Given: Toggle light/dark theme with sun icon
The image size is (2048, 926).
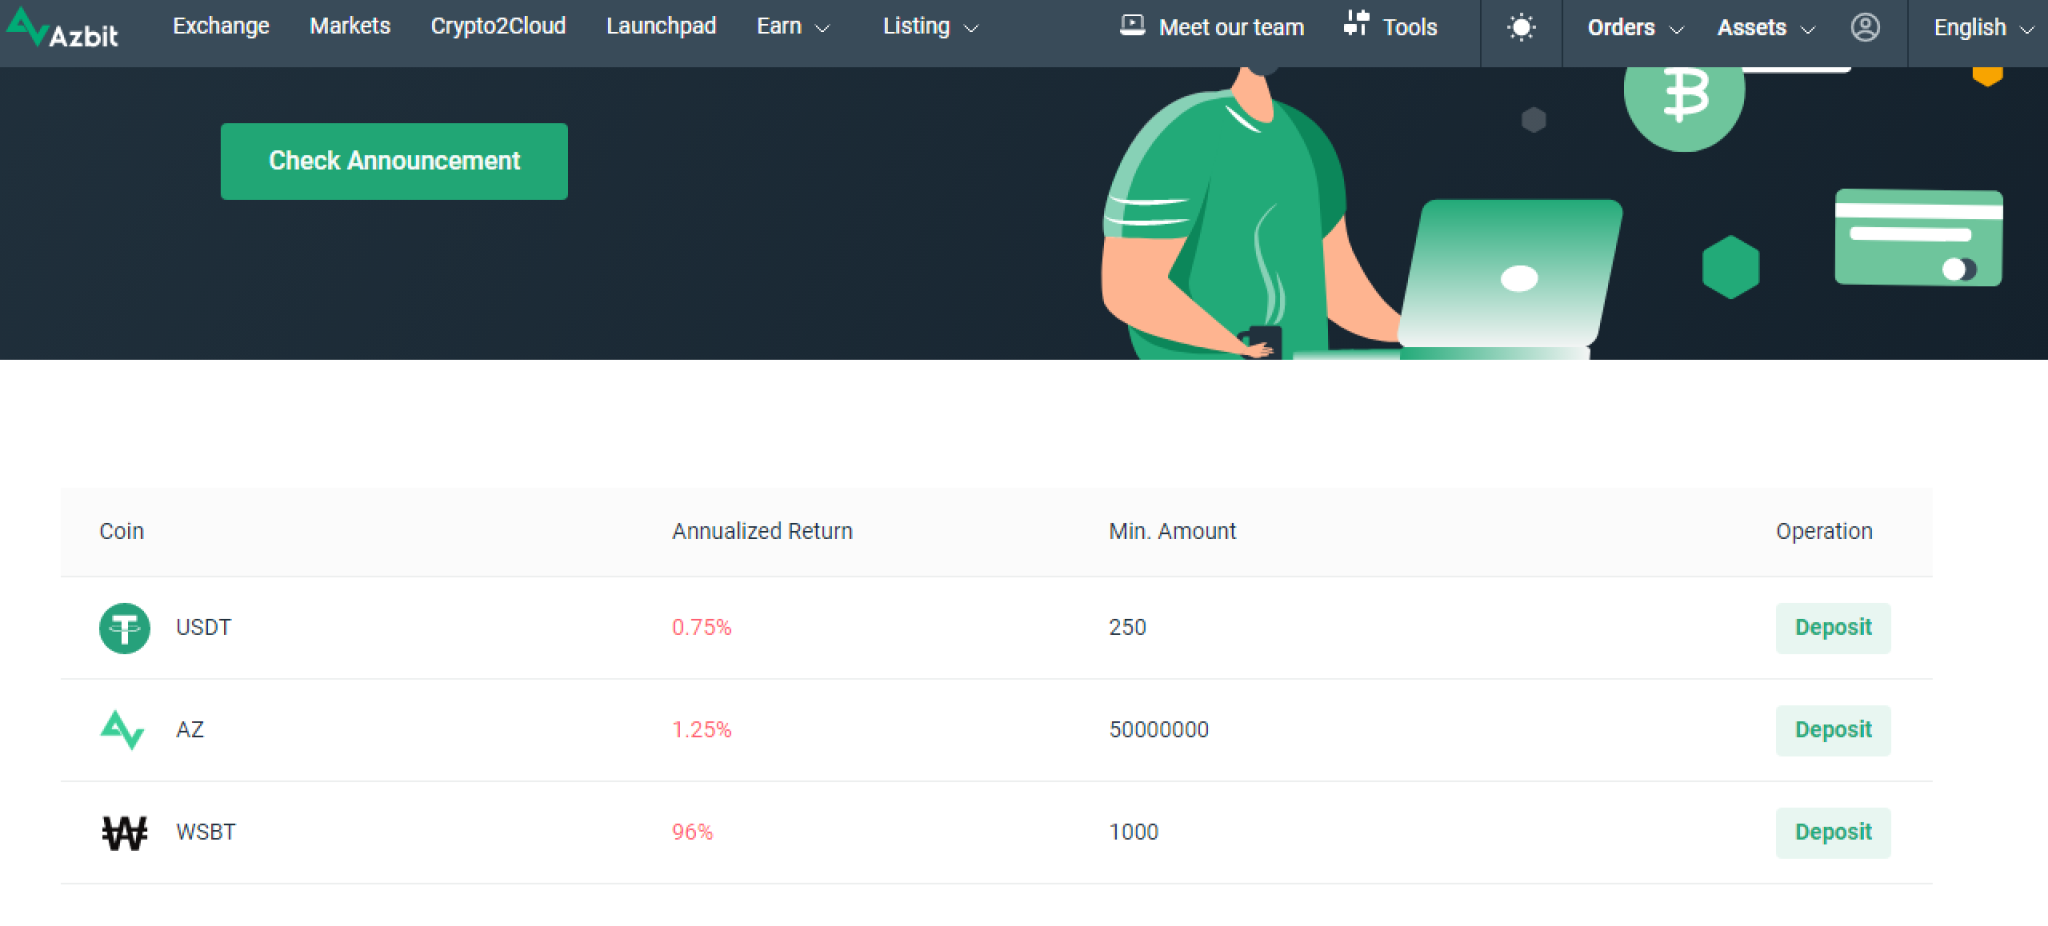Looking at the screenshot, I should coord(1521,27).
